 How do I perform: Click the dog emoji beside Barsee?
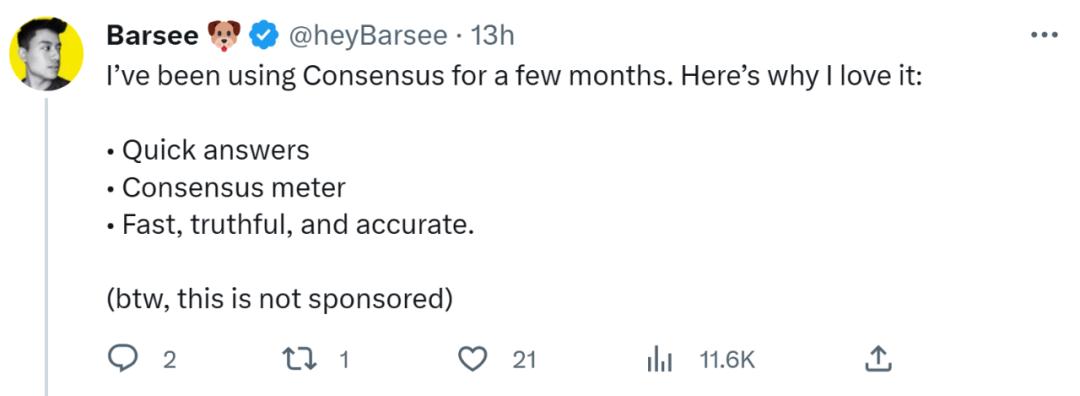pyautogui.click(x=225, y=36)
